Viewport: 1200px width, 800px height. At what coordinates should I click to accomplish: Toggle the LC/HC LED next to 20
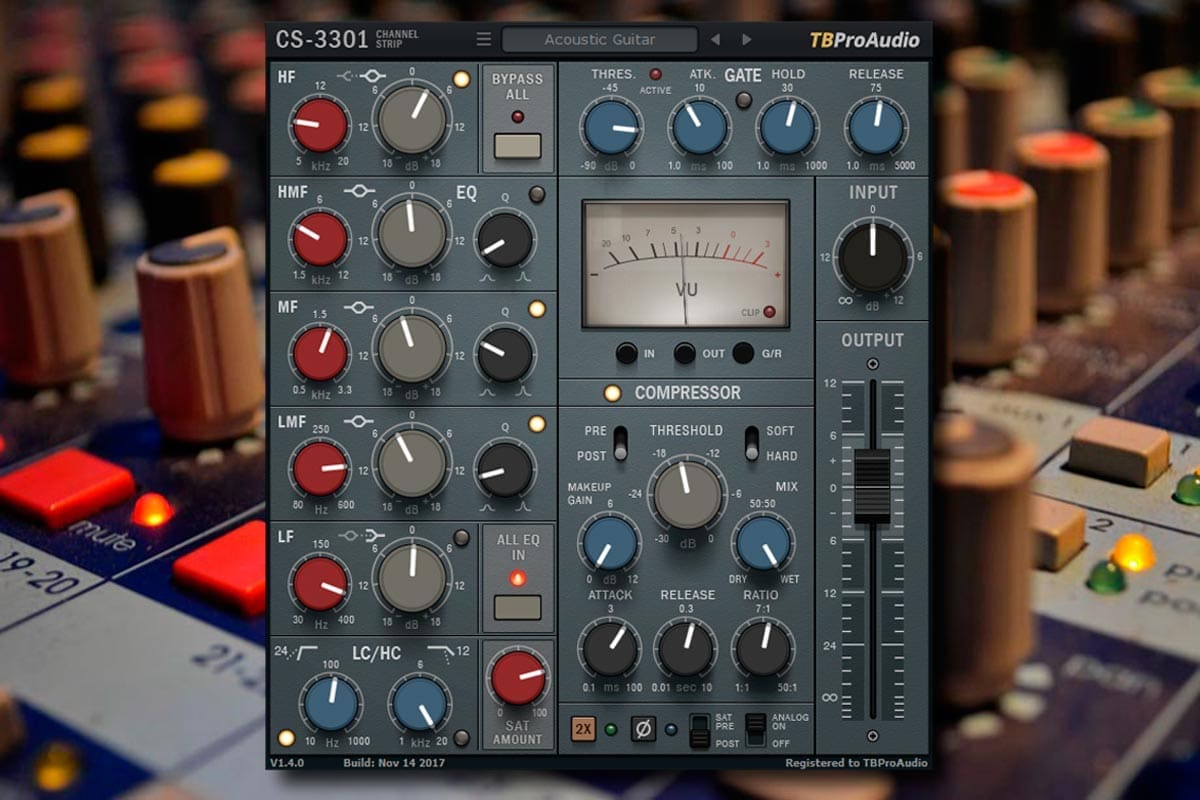point(461,738)
